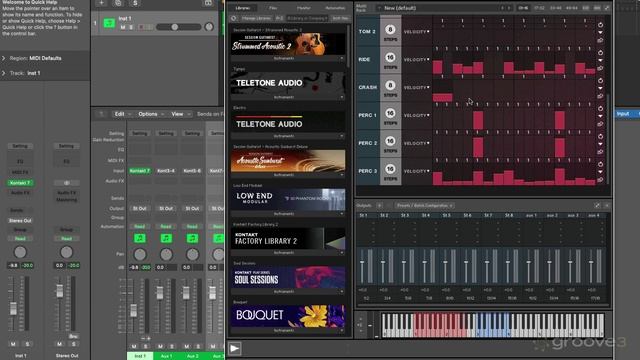This screenshot has width=640, height=360.
Task: Open the Presets / Batch Configuration dropdown
Action: [424, 205]
